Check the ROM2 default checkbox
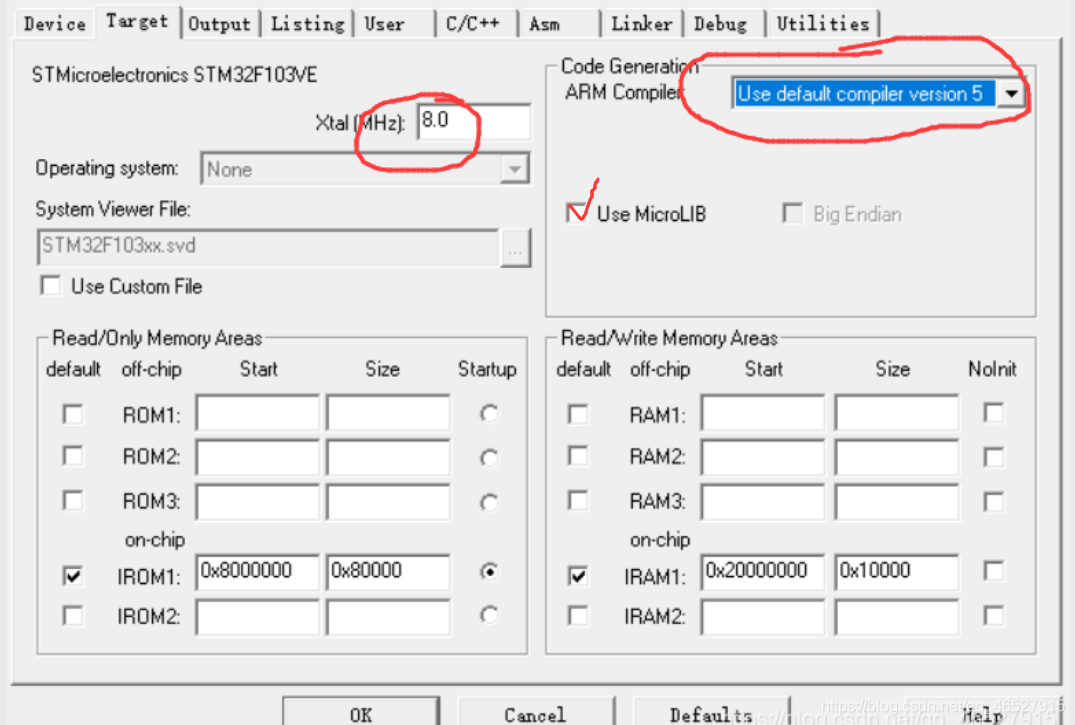Screen dimensions: 1075x725 73,456
